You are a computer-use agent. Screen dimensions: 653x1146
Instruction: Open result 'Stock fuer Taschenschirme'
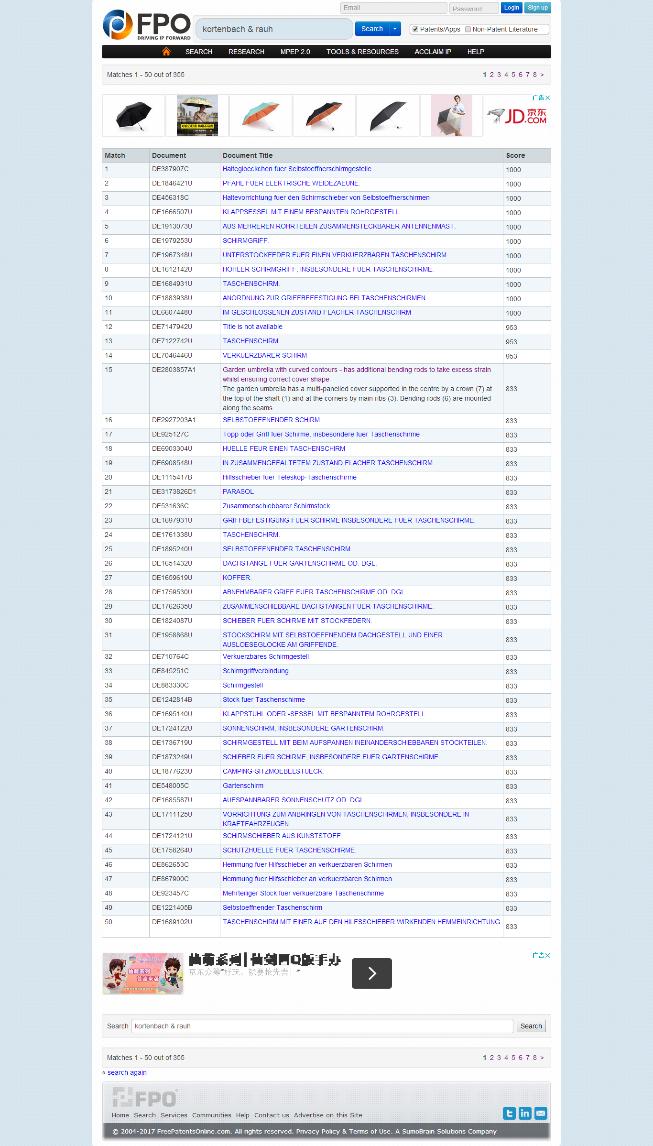pyautogui.click(x=264, y=700)
